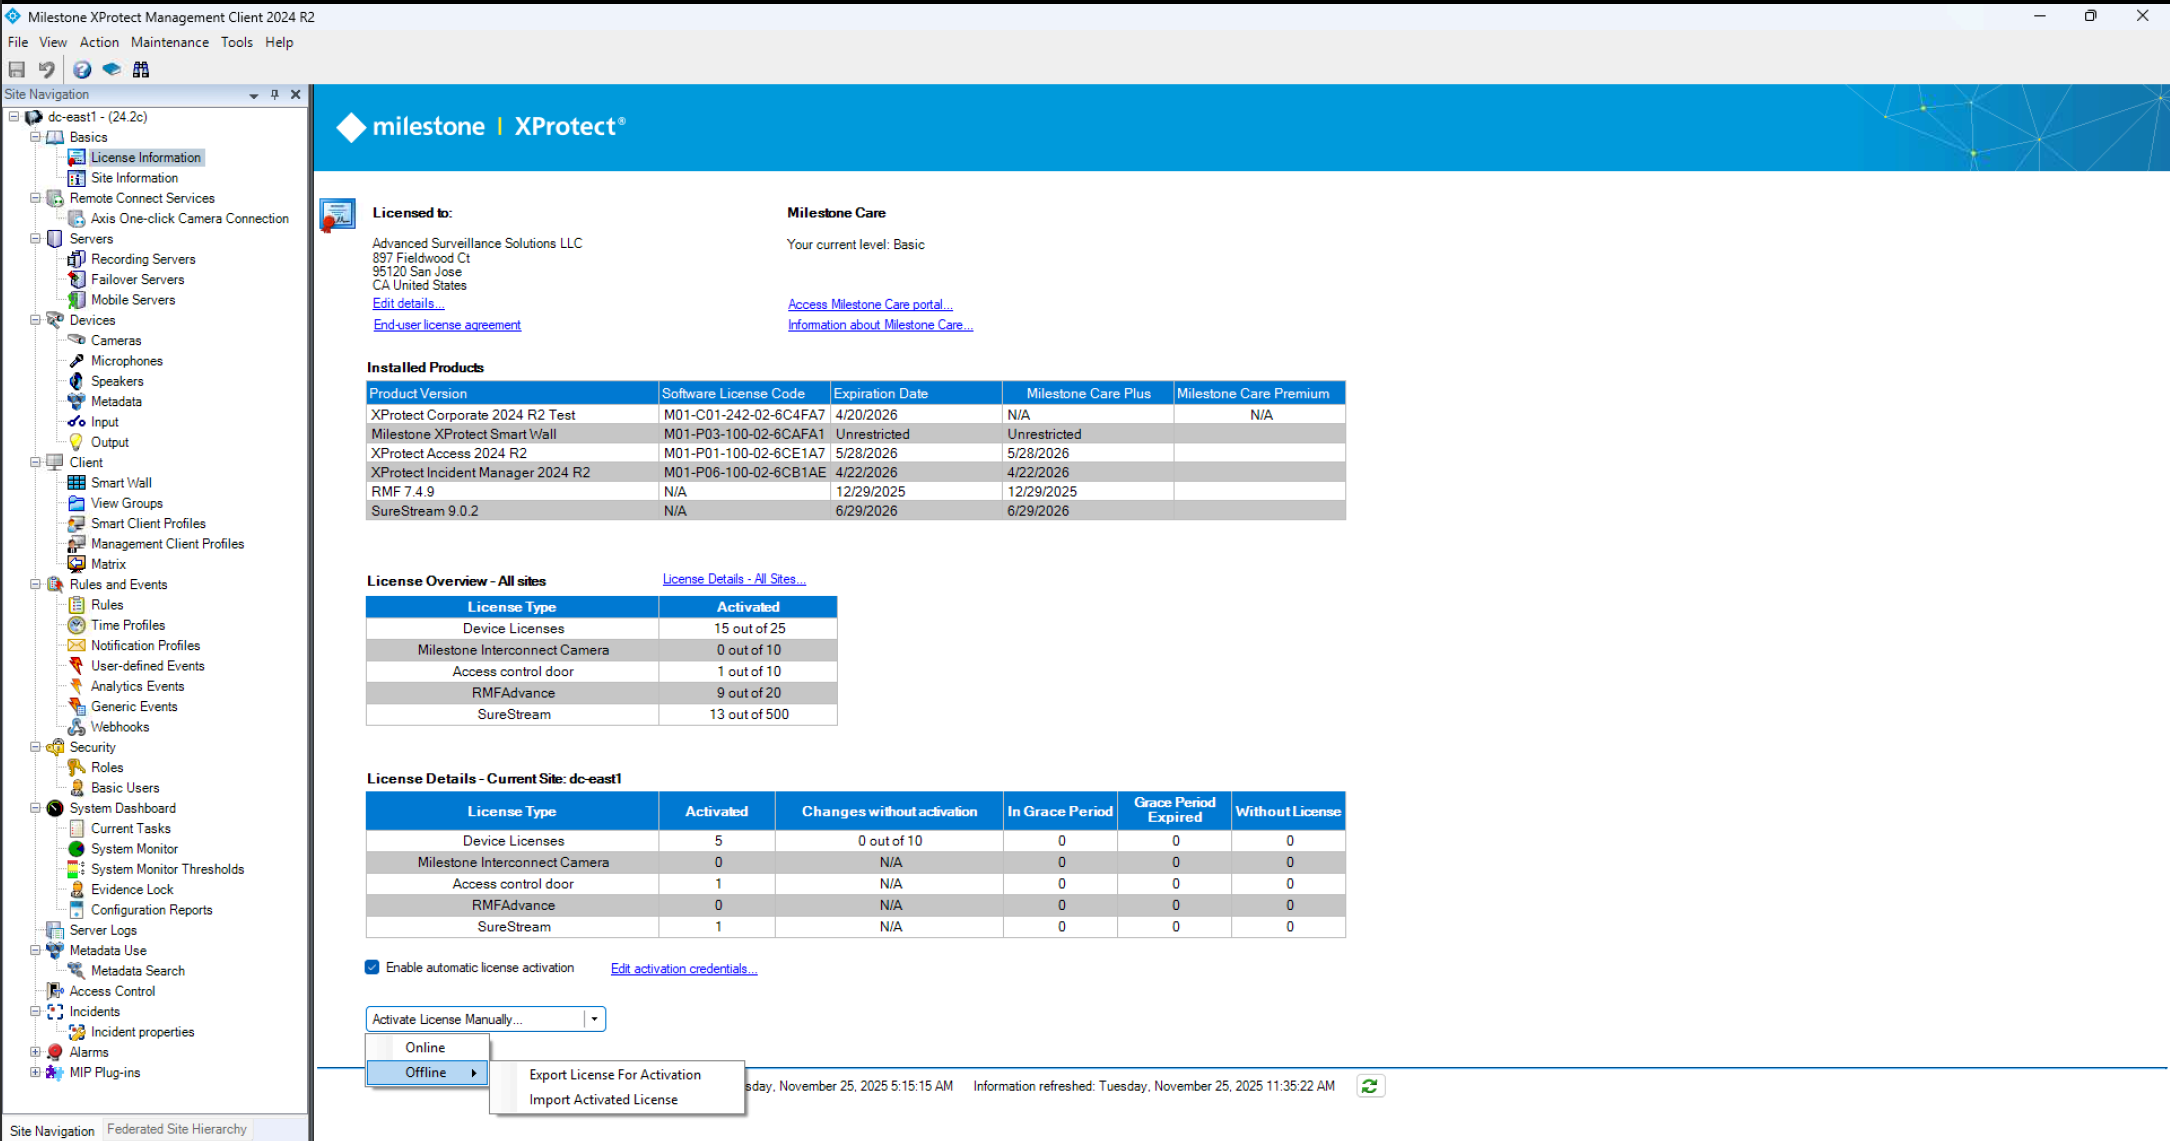The image size is (2170, 1141).
Task: Open Smart Wall node icon
Action: click(76, 483)
